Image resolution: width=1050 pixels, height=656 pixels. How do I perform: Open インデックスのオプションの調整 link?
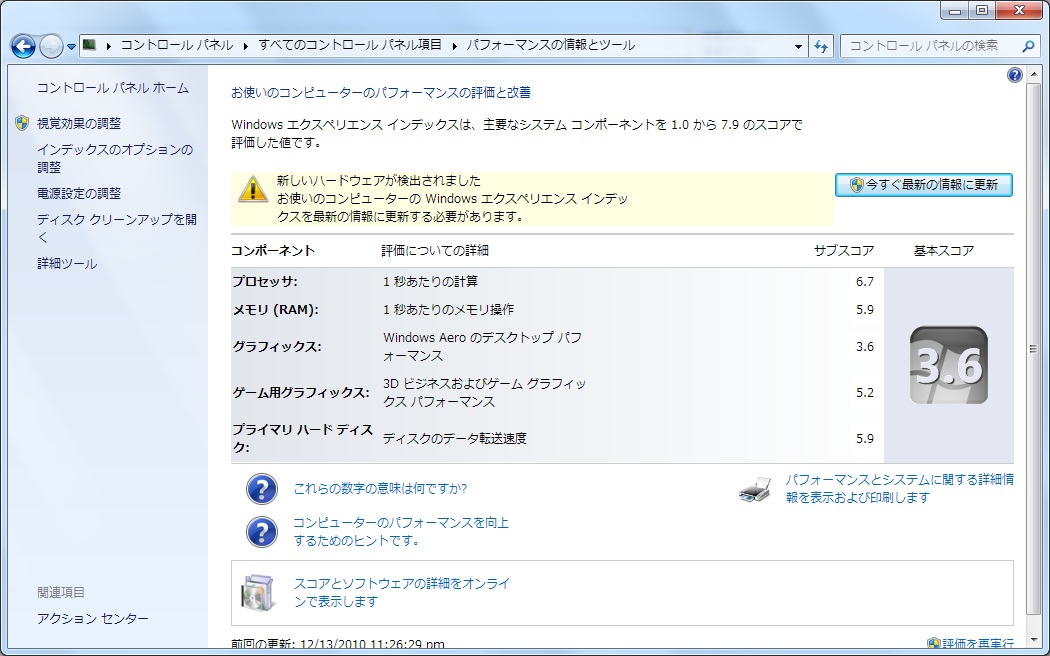[x=115, y=159]
